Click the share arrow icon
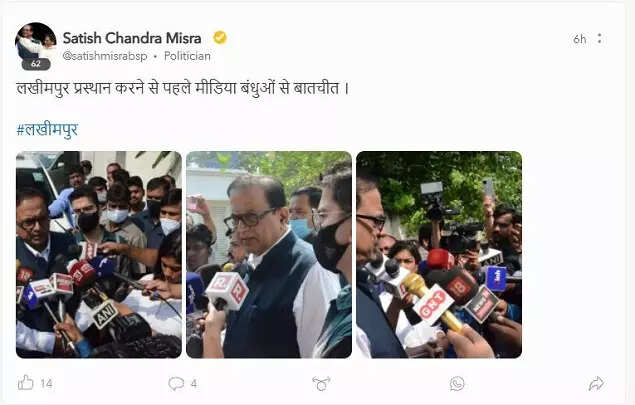This screenshot has width=635, height=405. pyautogui.click(x=596, y=383)
